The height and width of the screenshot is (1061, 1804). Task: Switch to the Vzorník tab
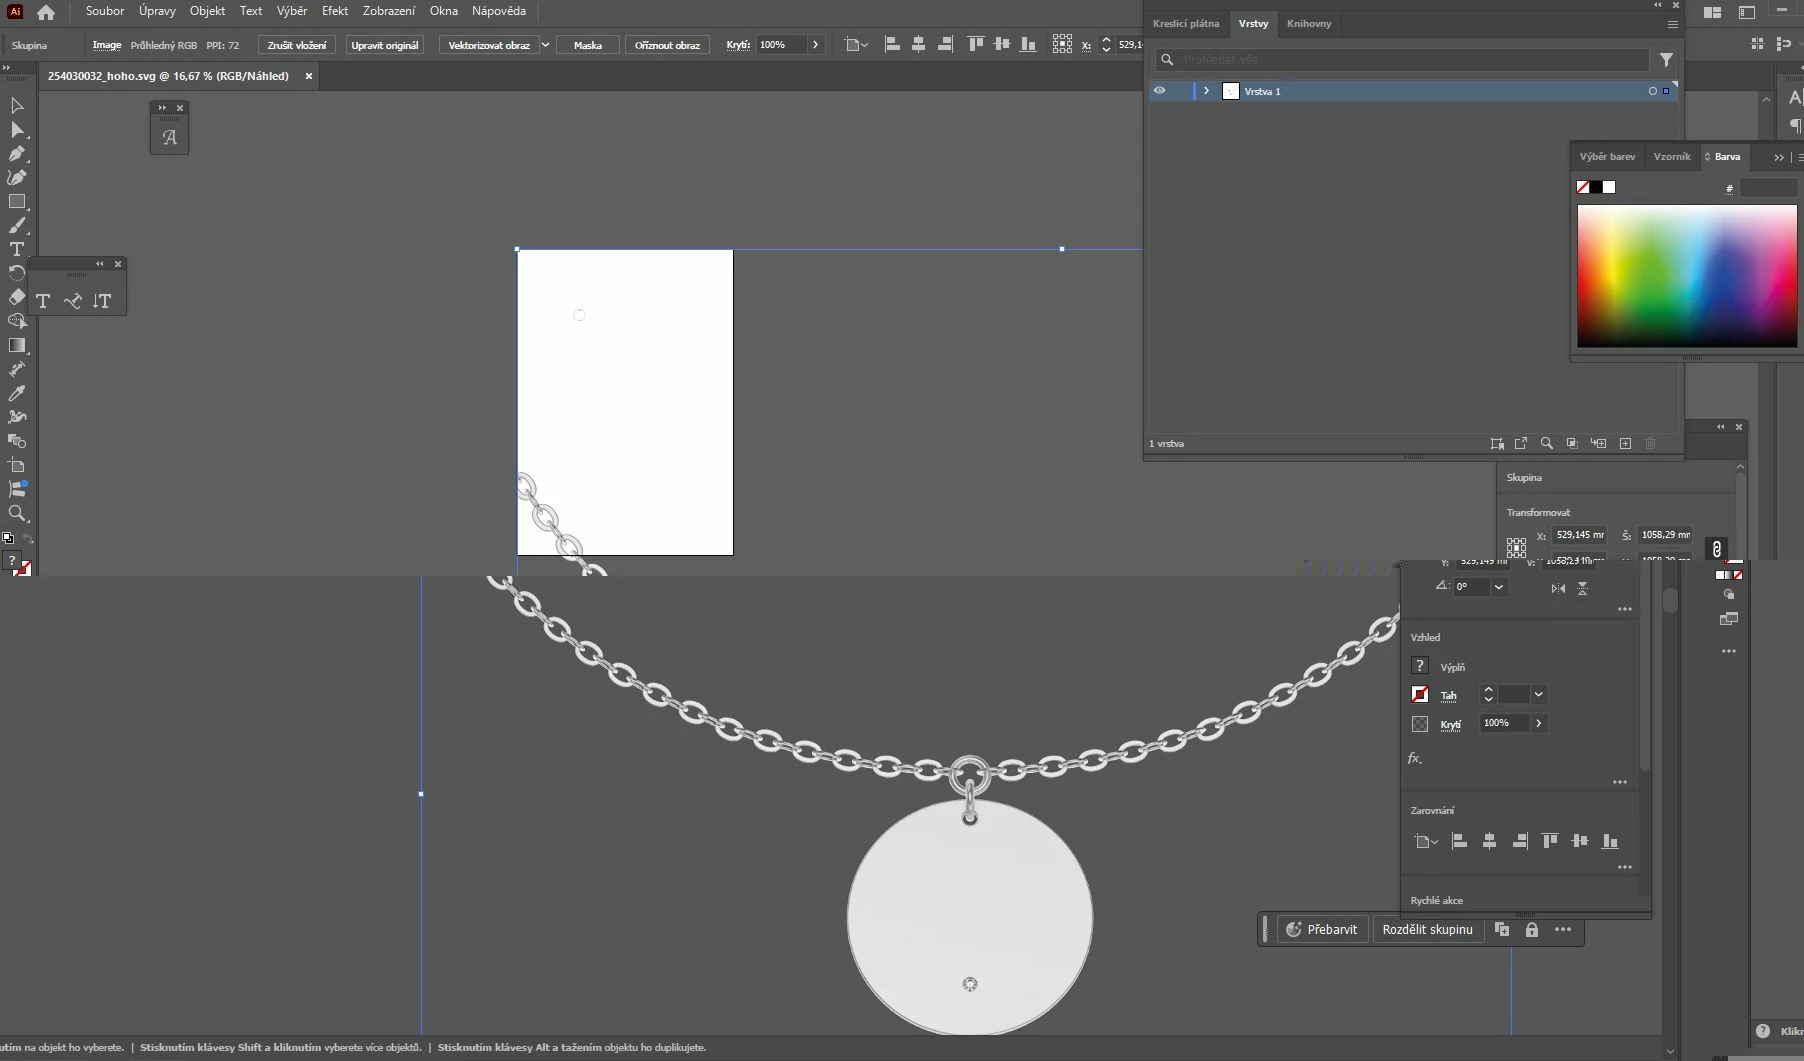click(1672, 157)
